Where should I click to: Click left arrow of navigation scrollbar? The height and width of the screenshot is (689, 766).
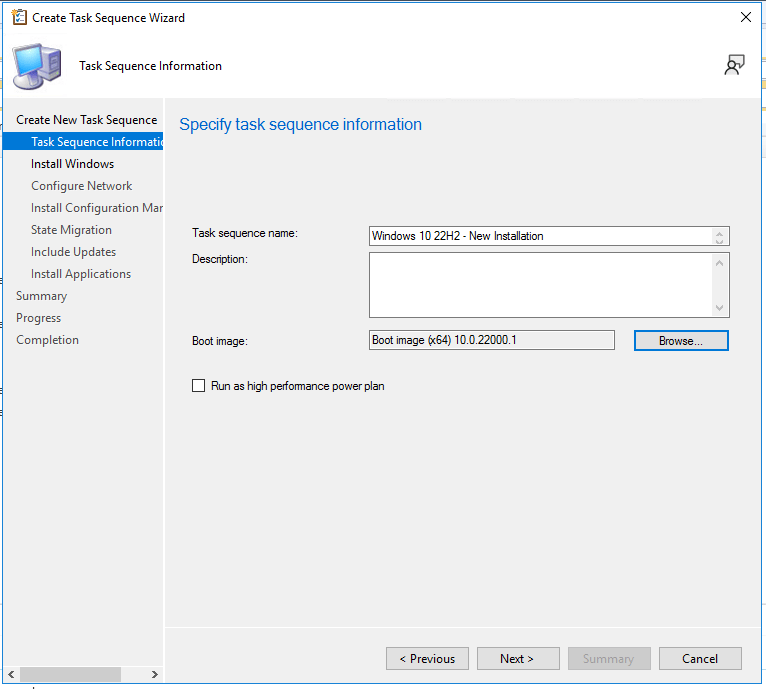tap(11, 674)
